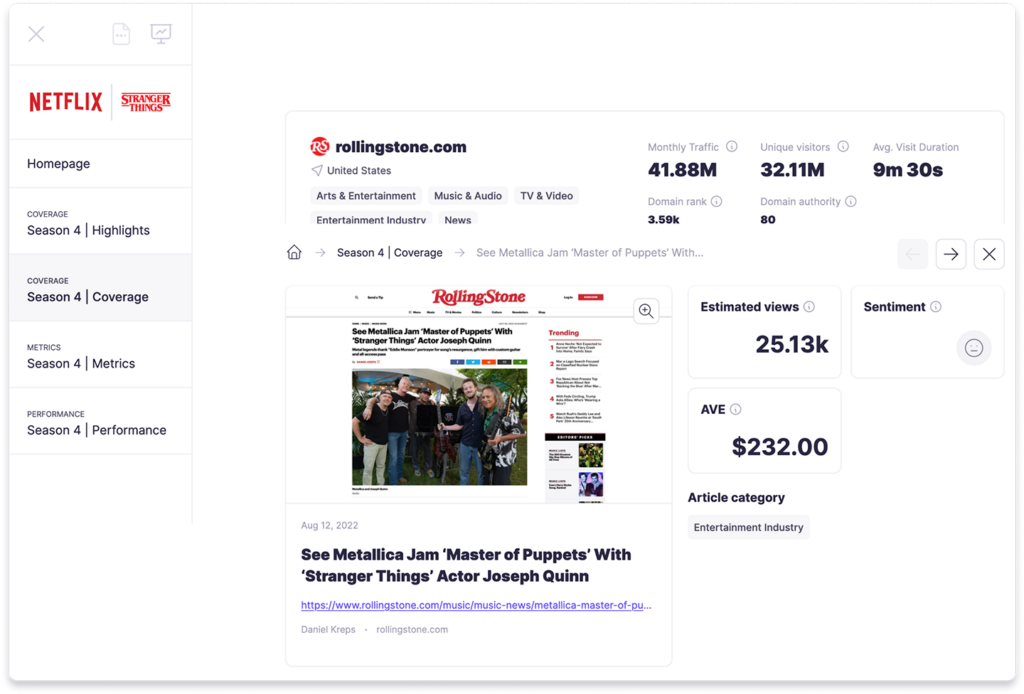Click the magnifier zoom icon on article screenshot
Image resolution: width=1024 pixels, height=694 pixels.
pyautogui.click(x=646, y=311)
